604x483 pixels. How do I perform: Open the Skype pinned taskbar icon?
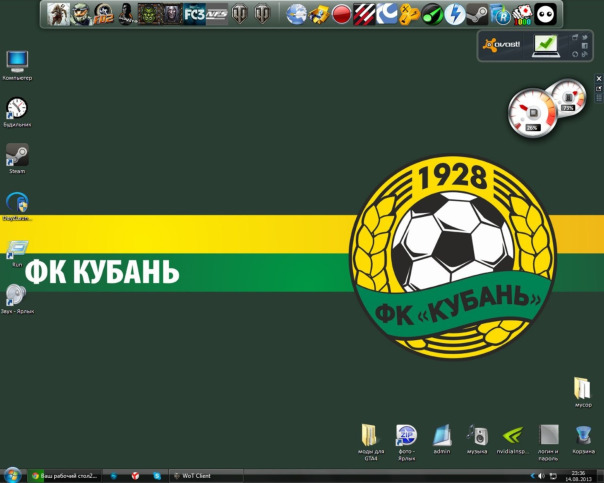pyautogui.click(x=157, y=476)
